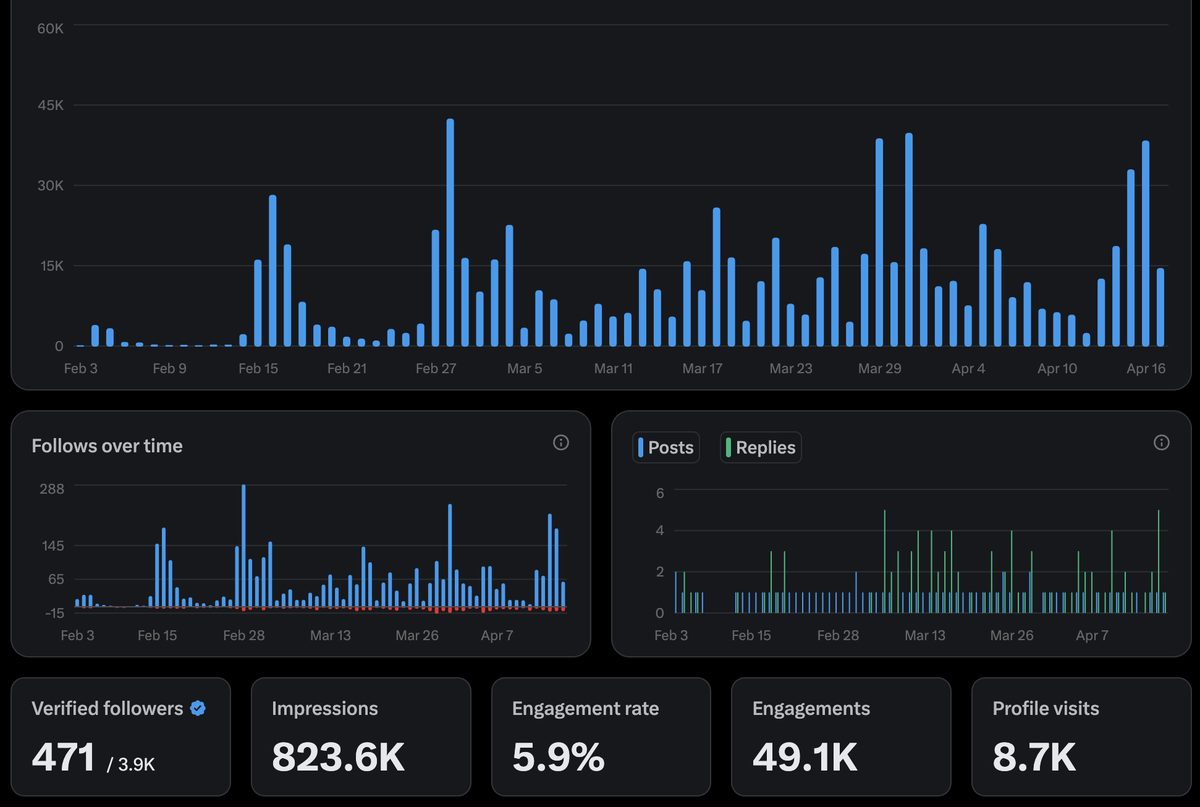Toggle the Posts series legend
1200x807 pixels.
[x=665, y=447]
